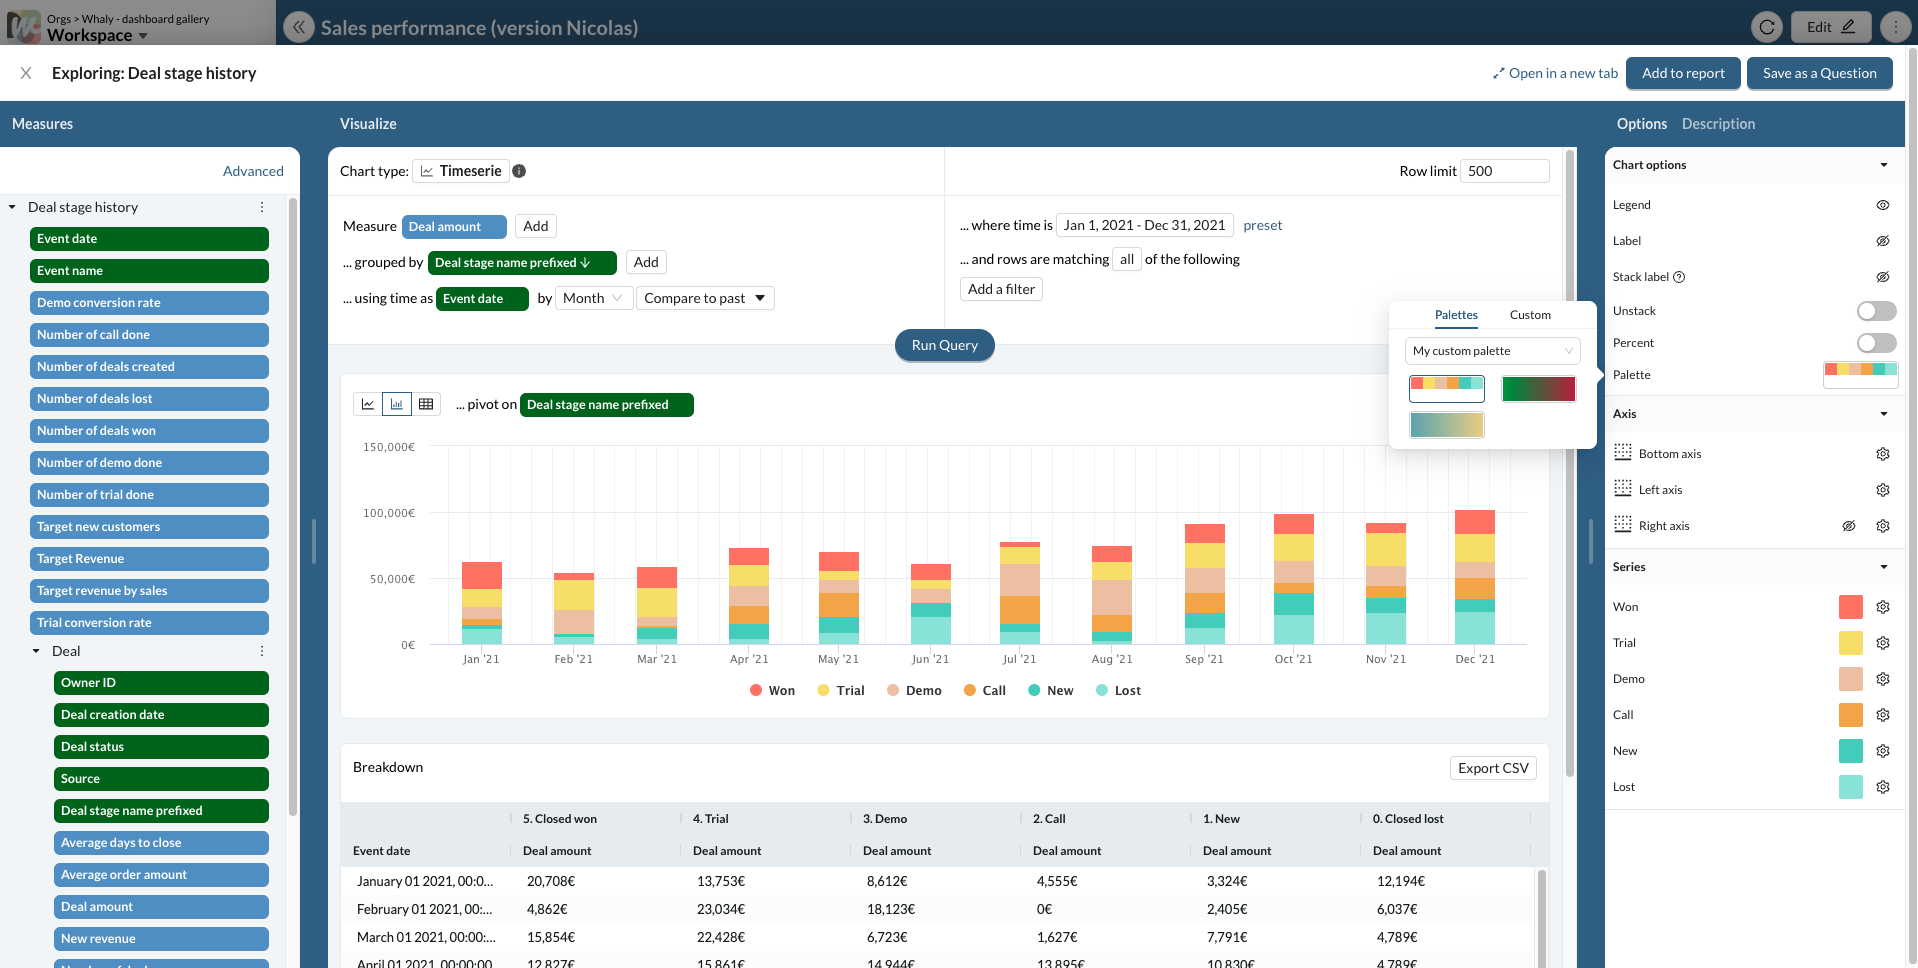The width and height of the screenshot is (1918, 968).
Task: Toggle the Unstack switch
Action: coord(1876,311)
